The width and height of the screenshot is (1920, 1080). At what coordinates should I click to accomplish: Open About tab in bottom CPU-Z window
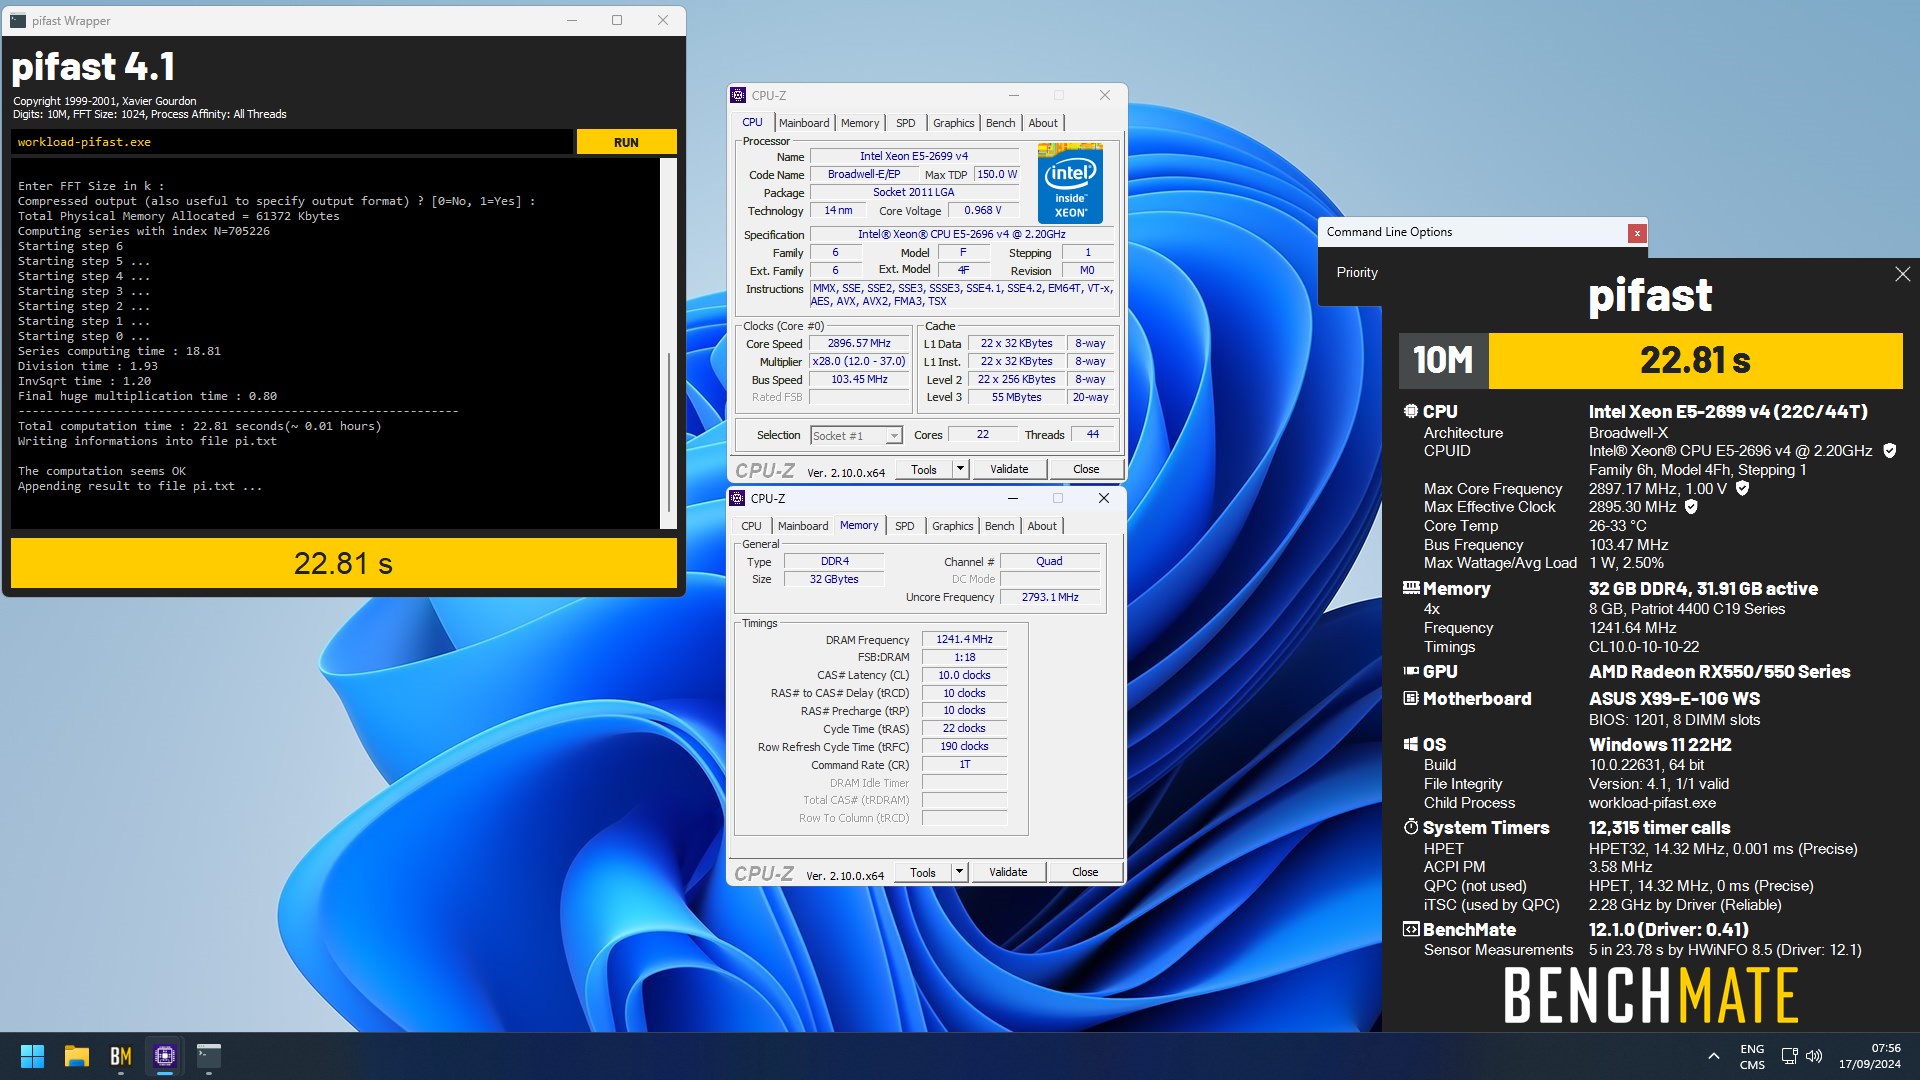1042,526
